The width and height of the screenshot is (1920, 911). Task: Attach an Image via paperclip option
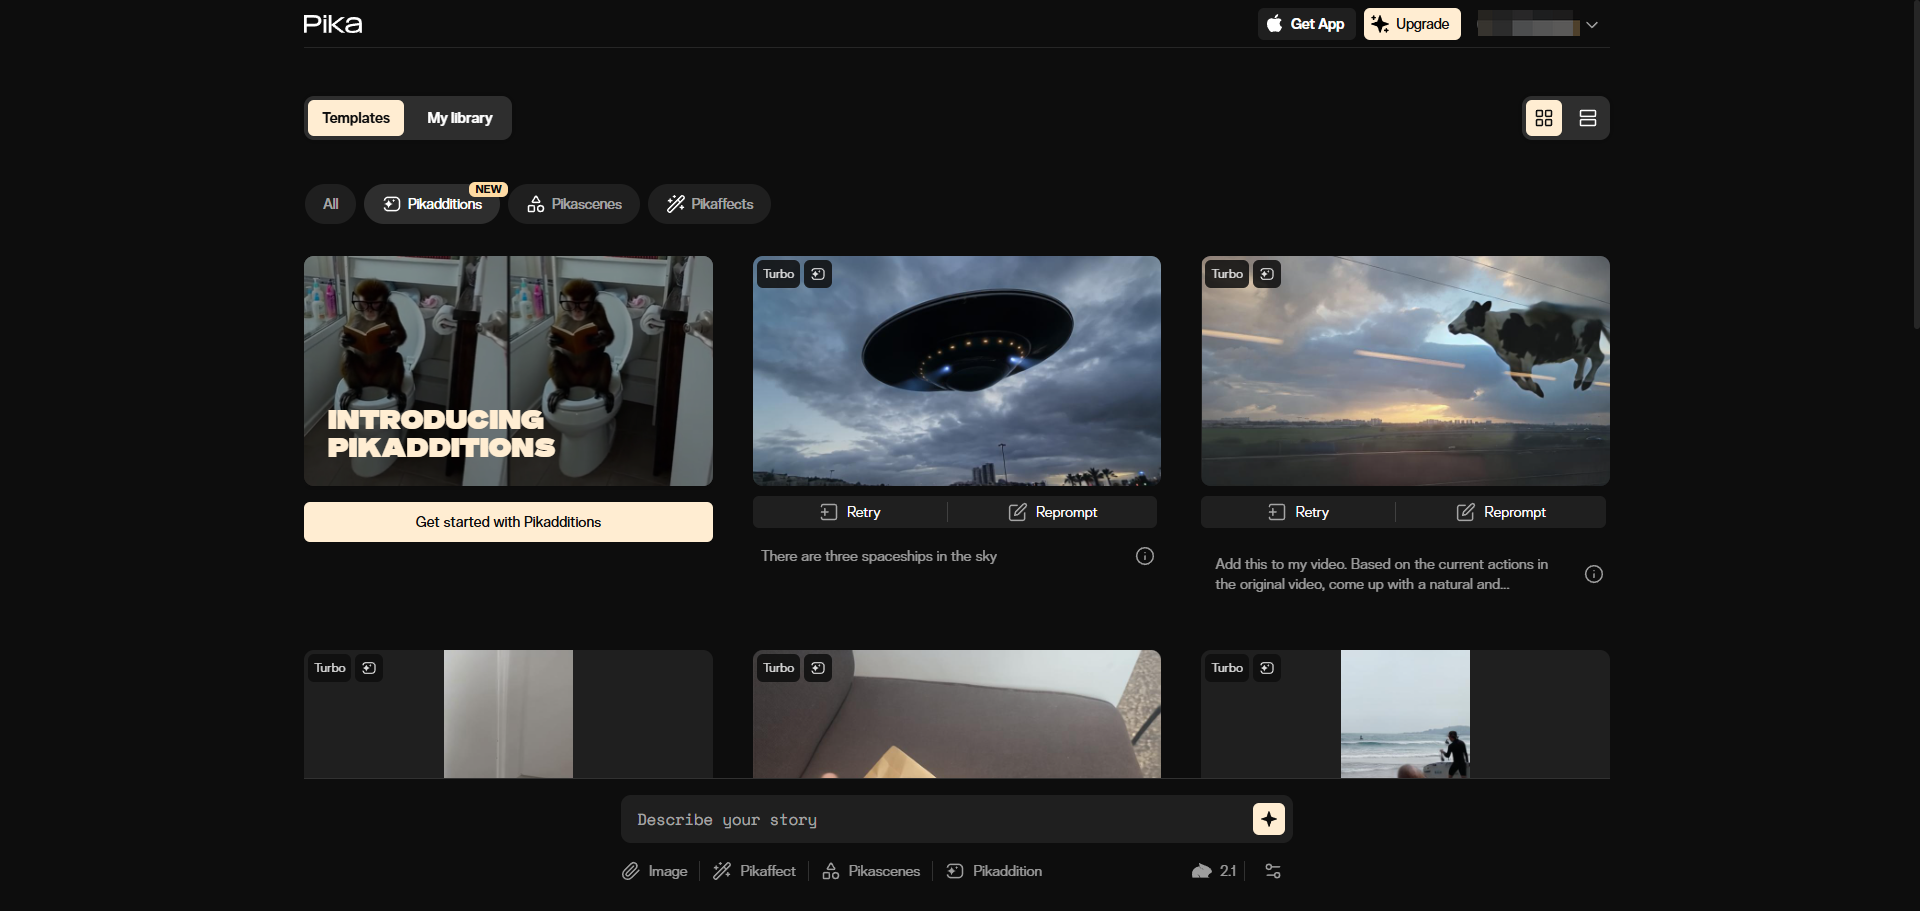pyautogui.click(x=655, y=871)
